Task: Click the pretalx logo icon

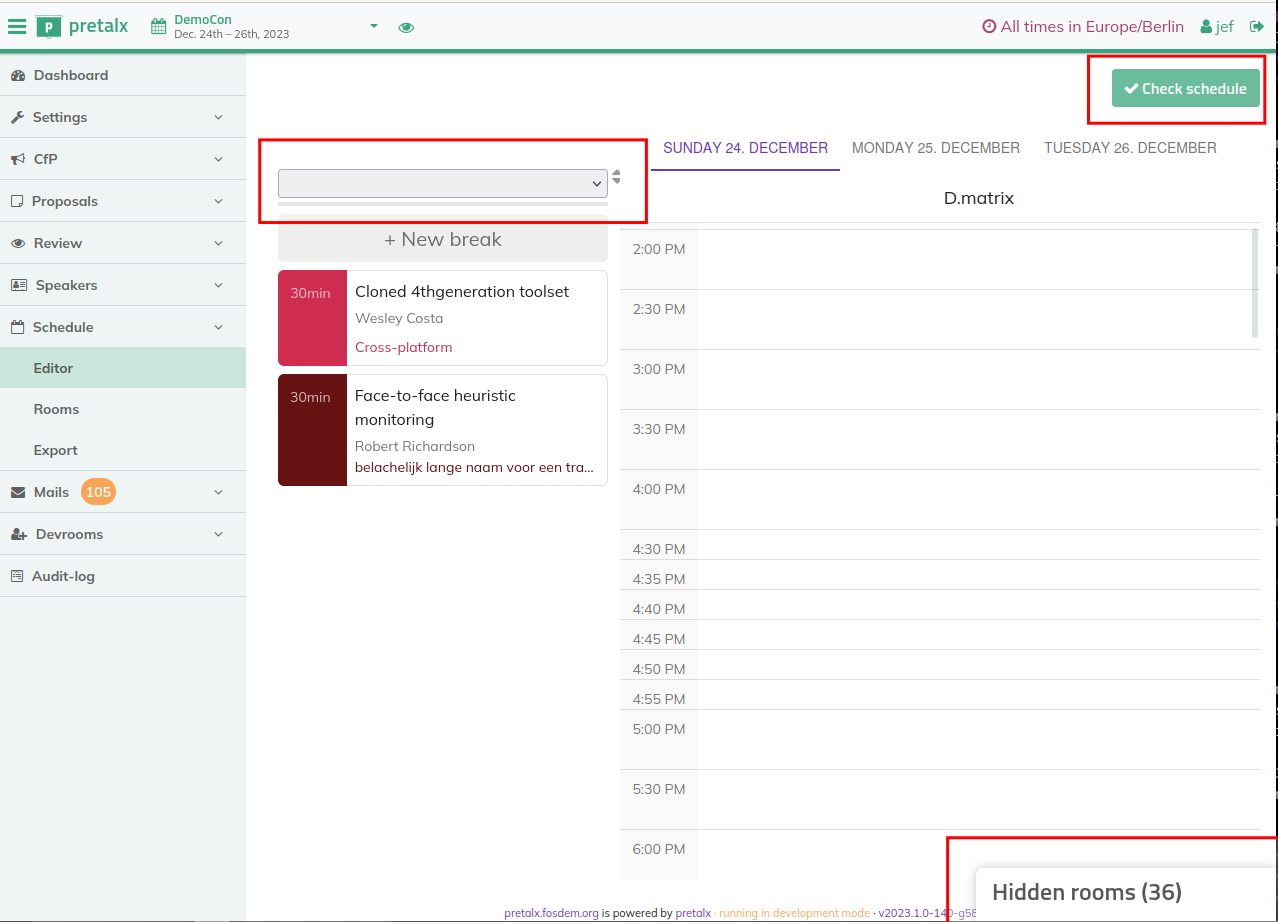Action: 48,27
